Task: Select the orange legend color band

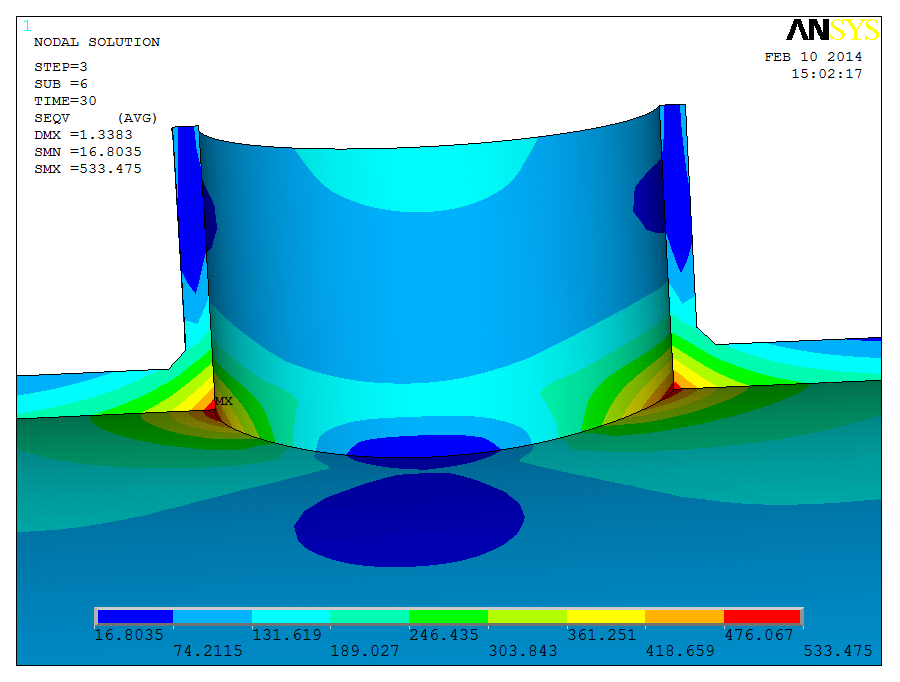Action: (684, 616)
